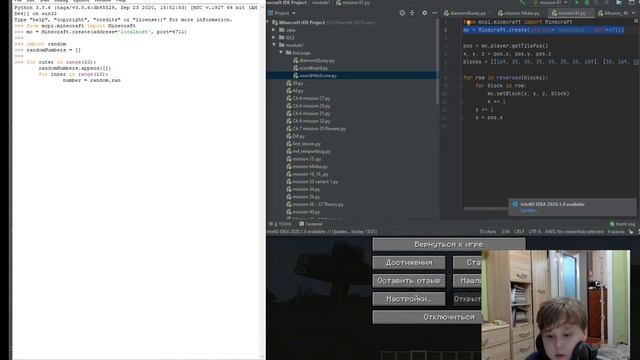This screenshot has height=360, width=640.
Task: Click the UTF-8 encoding status bar entry
Action: point(534,231)
